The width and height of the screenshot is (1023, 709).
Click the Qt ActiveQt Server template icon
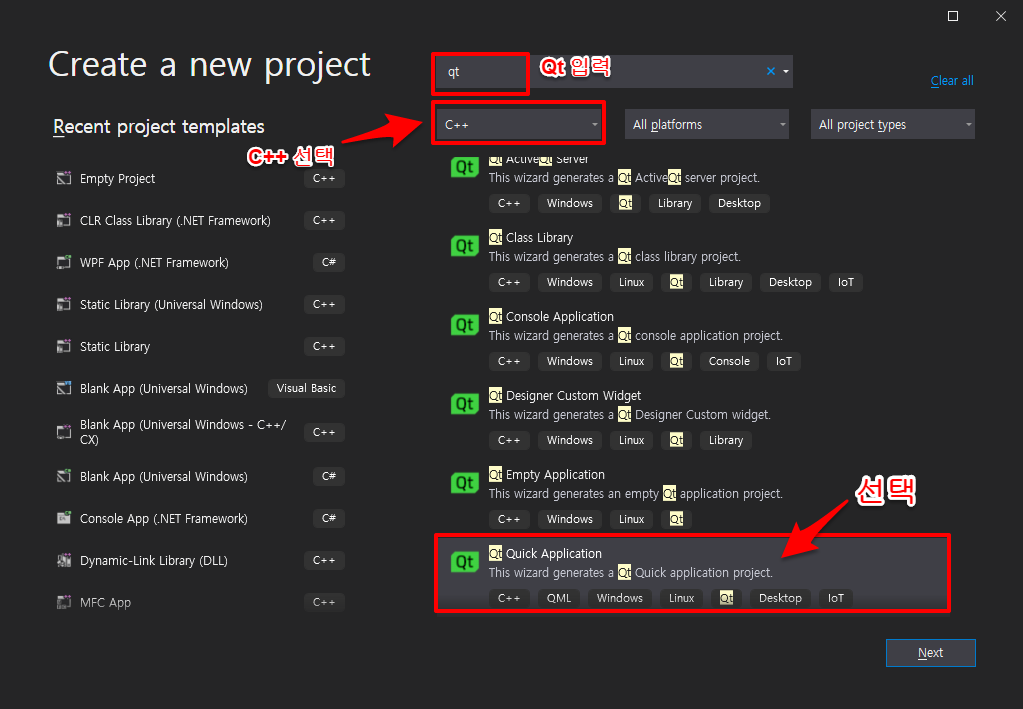tap(465, 168)
